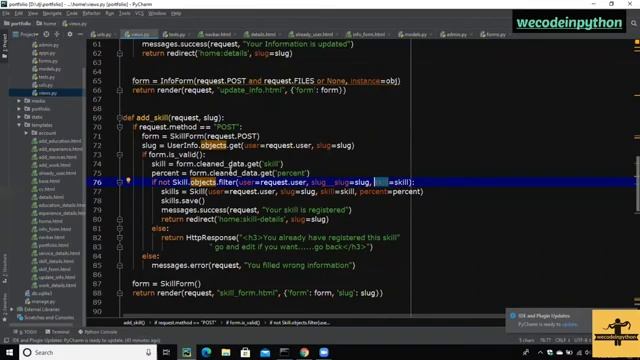The height and width of the screenshot is (360, 640).
Task: Open the Terminal tool window
Action: point(57,332)
